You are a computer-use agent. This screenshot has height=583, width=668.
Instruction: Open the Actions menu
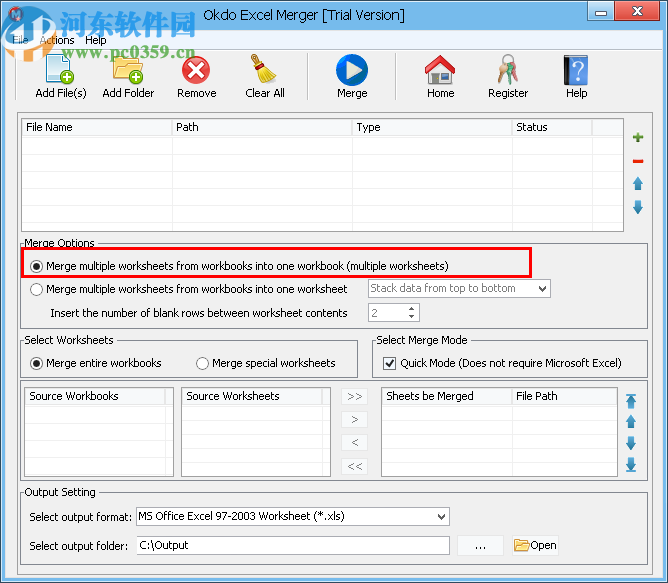pos(57,40)
